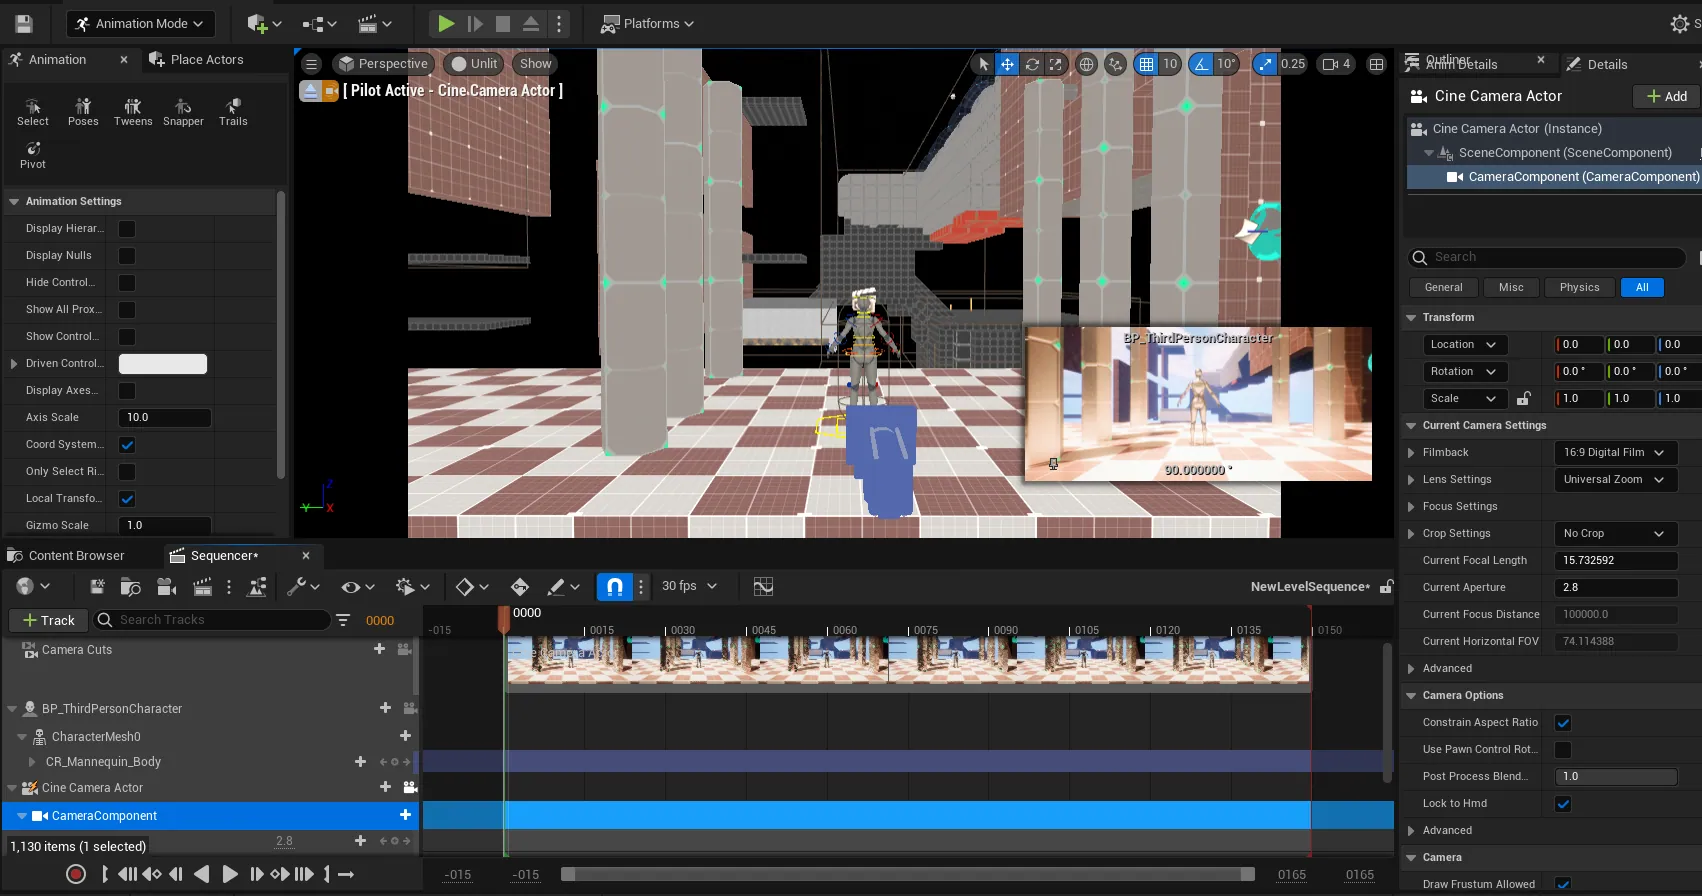Toggle Sequencer snapping magnet icon
The height and width of the screenshot is (896, 1702).
click(615, 587)
